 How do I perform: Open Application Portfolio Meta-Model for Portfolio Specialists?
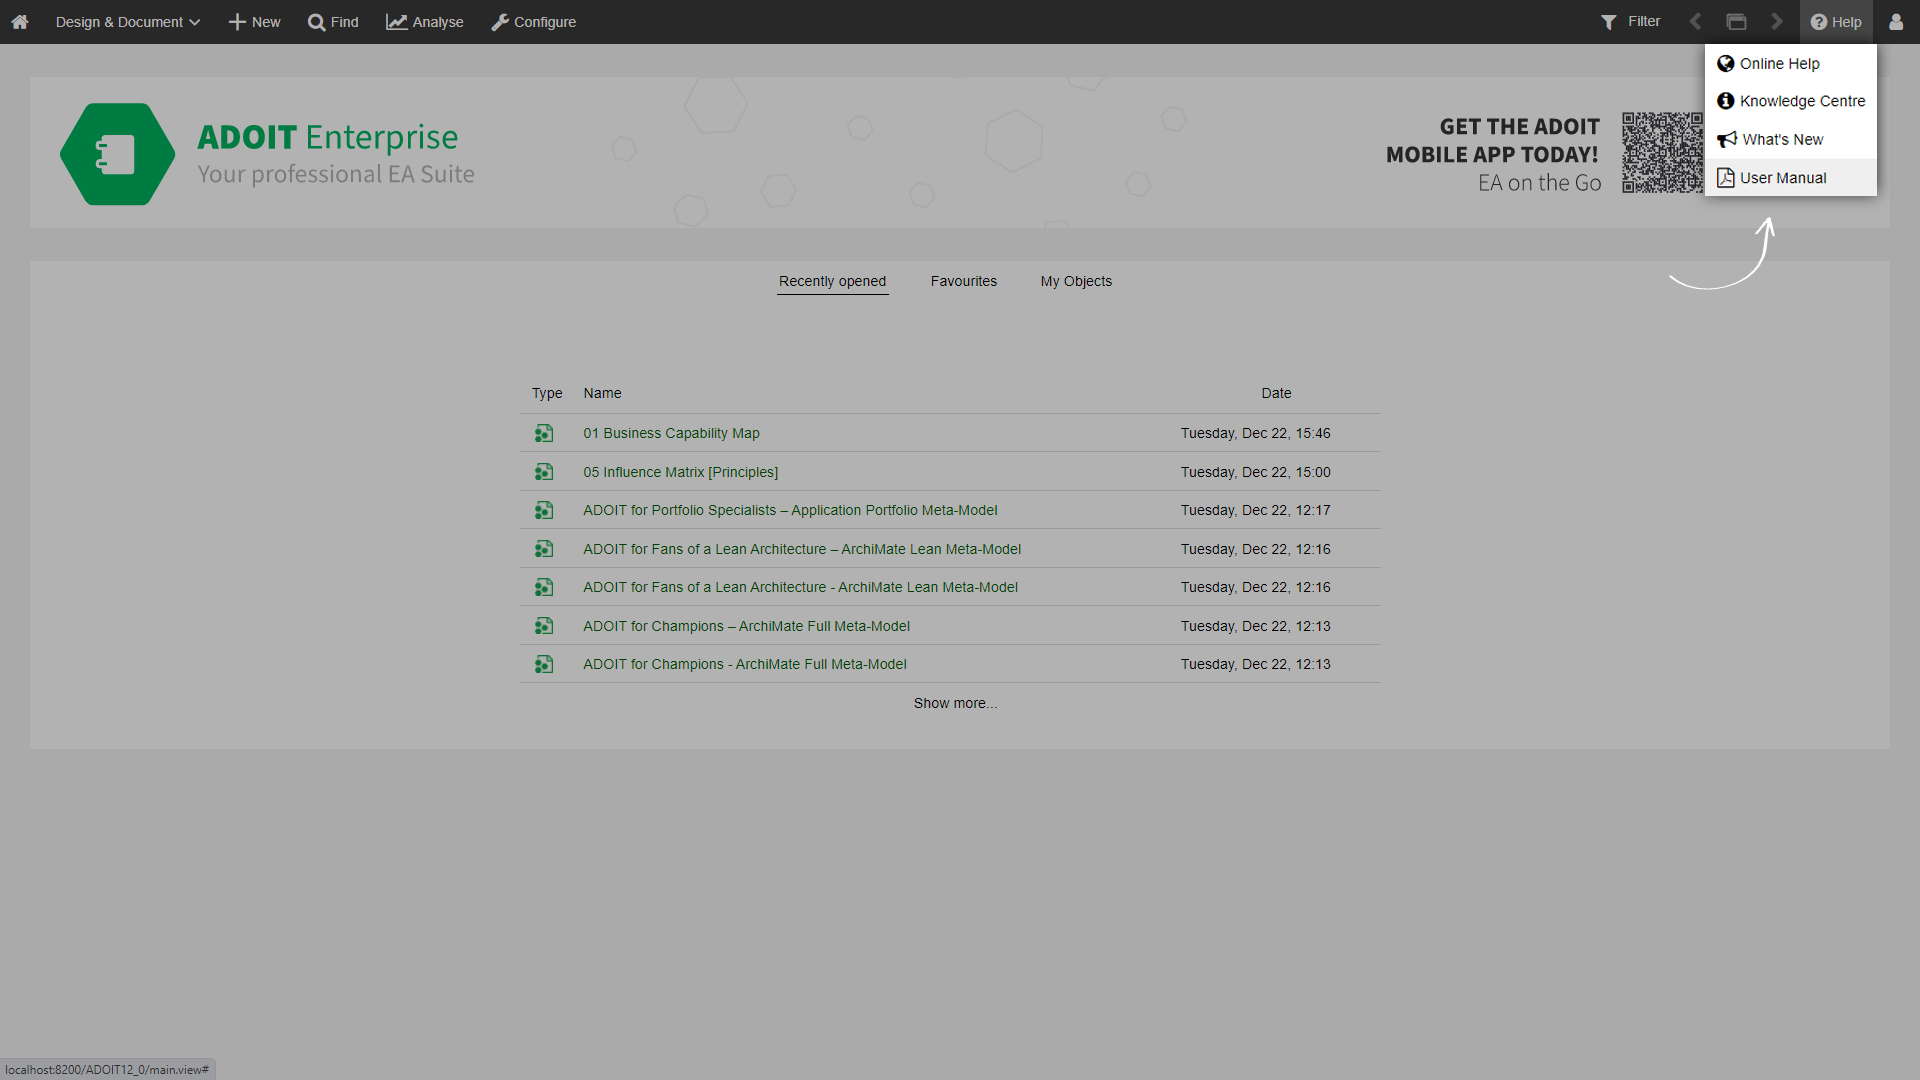pyautogui.click(x=790, y=511)
